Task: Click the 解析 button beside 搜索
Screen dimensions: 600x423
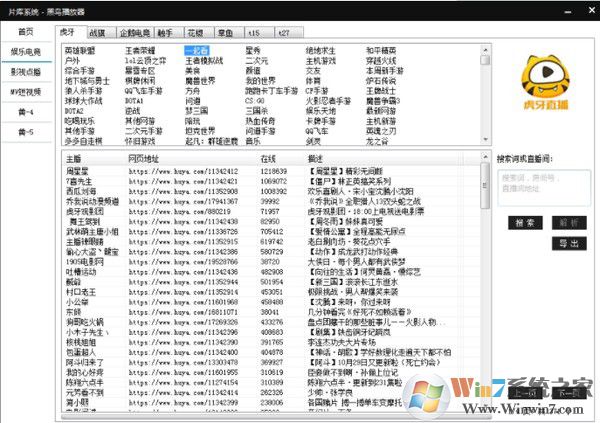Action: [x=569, y=223]
